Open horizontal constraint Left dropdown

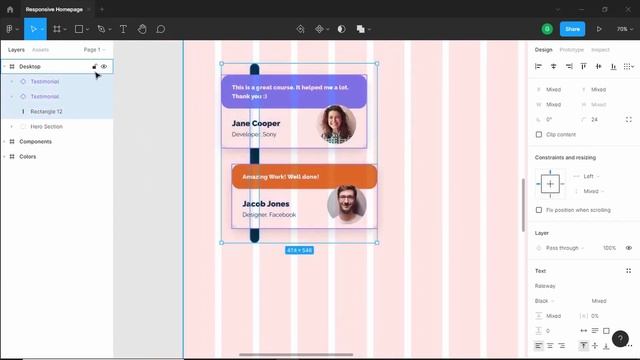tap(591, 176)
